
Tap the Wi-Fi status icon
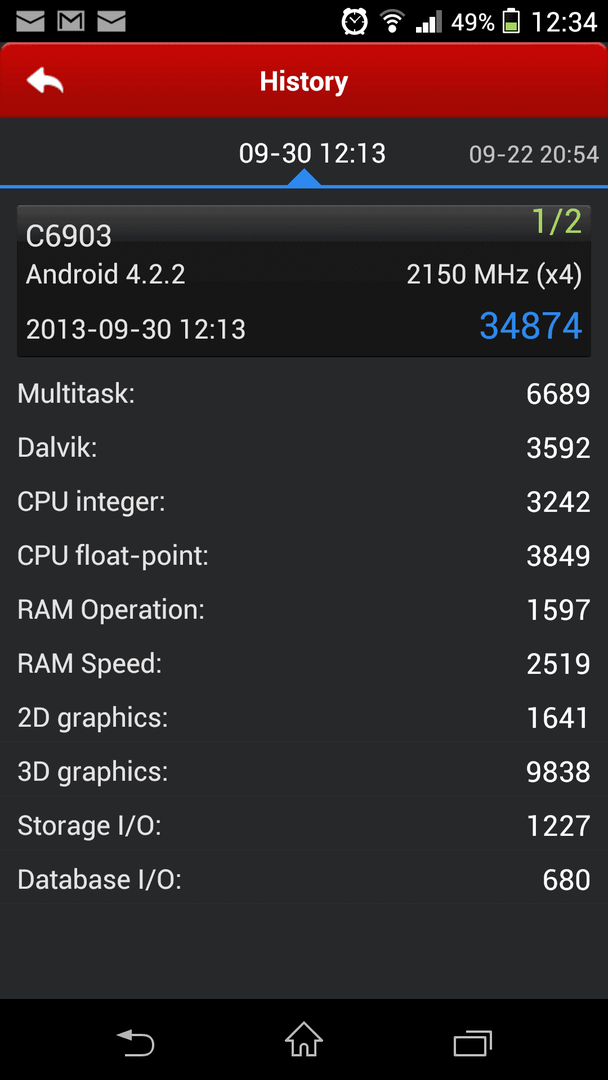tap(393, 21)
